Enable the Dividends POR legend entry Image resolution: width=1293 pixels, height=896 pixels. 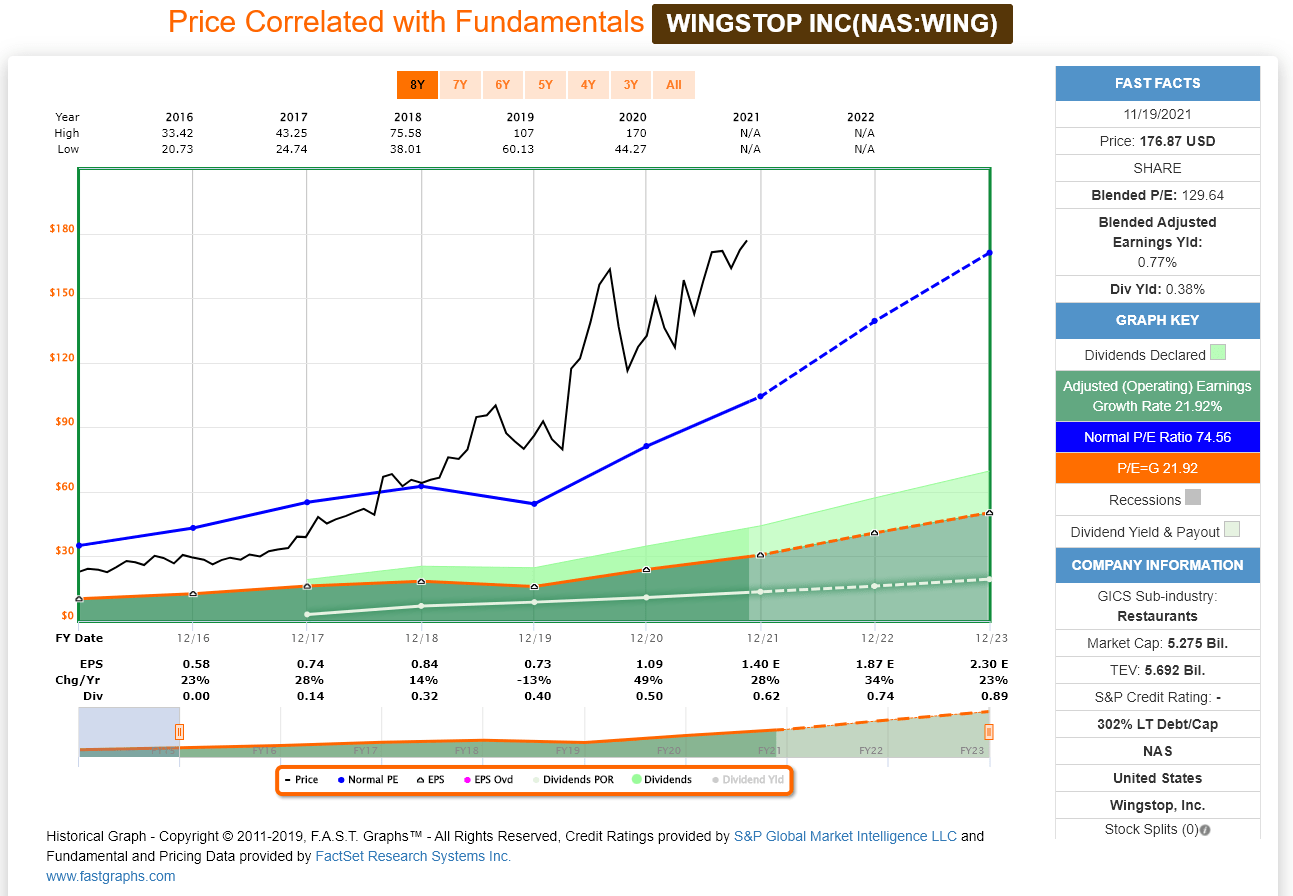click(x=572, y=780)
